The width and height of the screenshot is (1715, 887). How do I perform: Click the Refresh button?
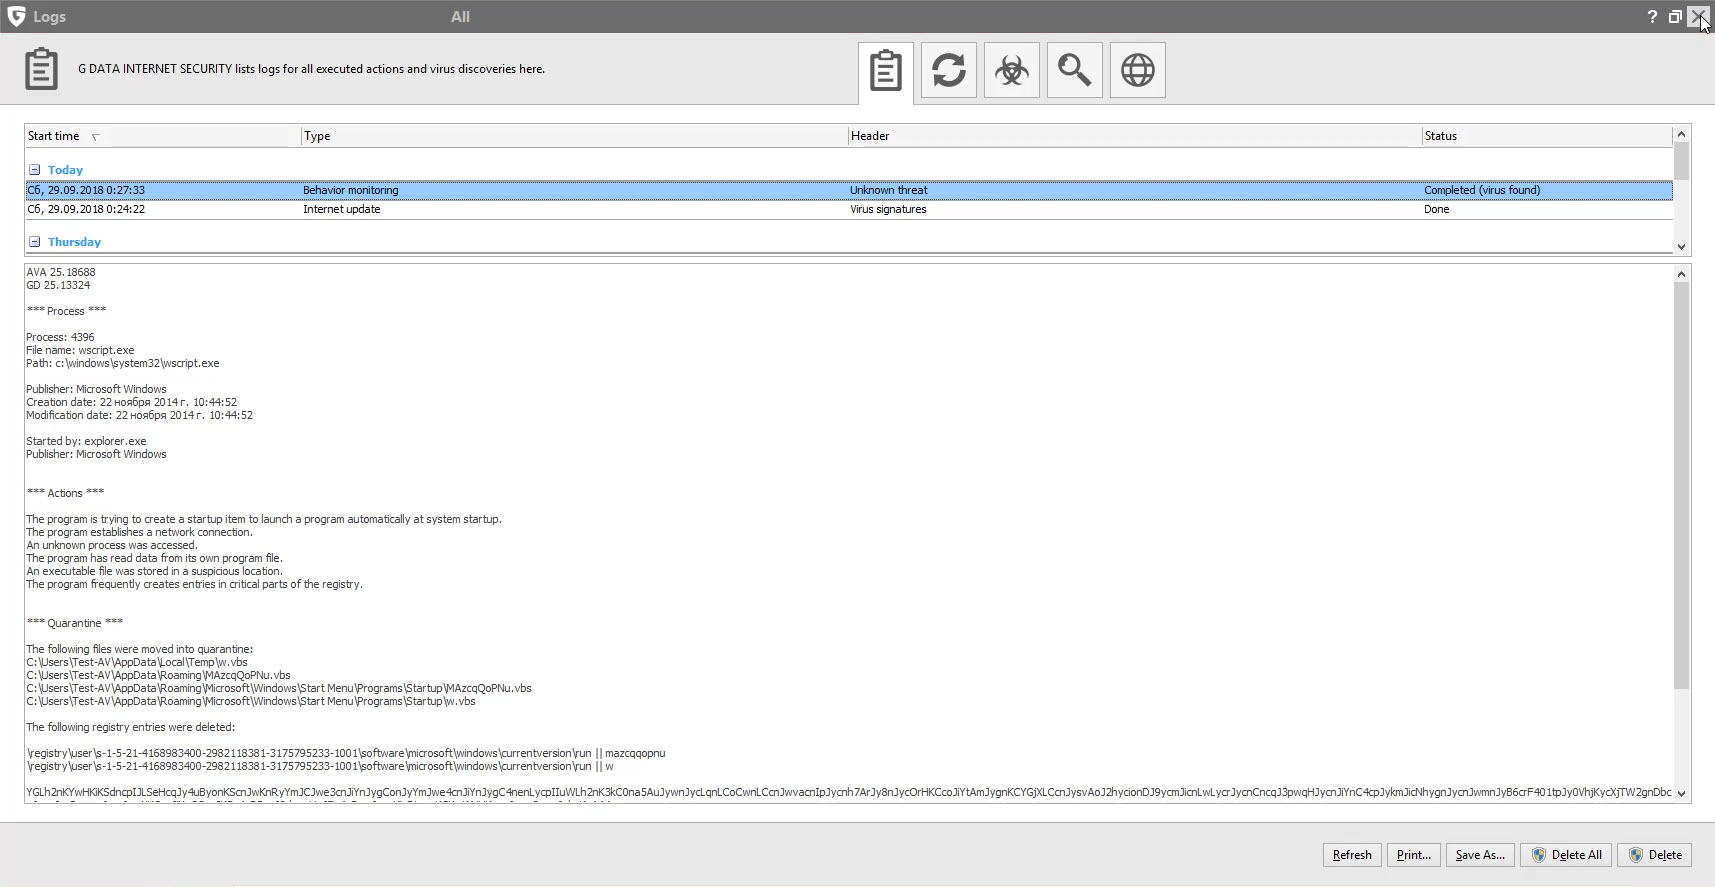1352,855
